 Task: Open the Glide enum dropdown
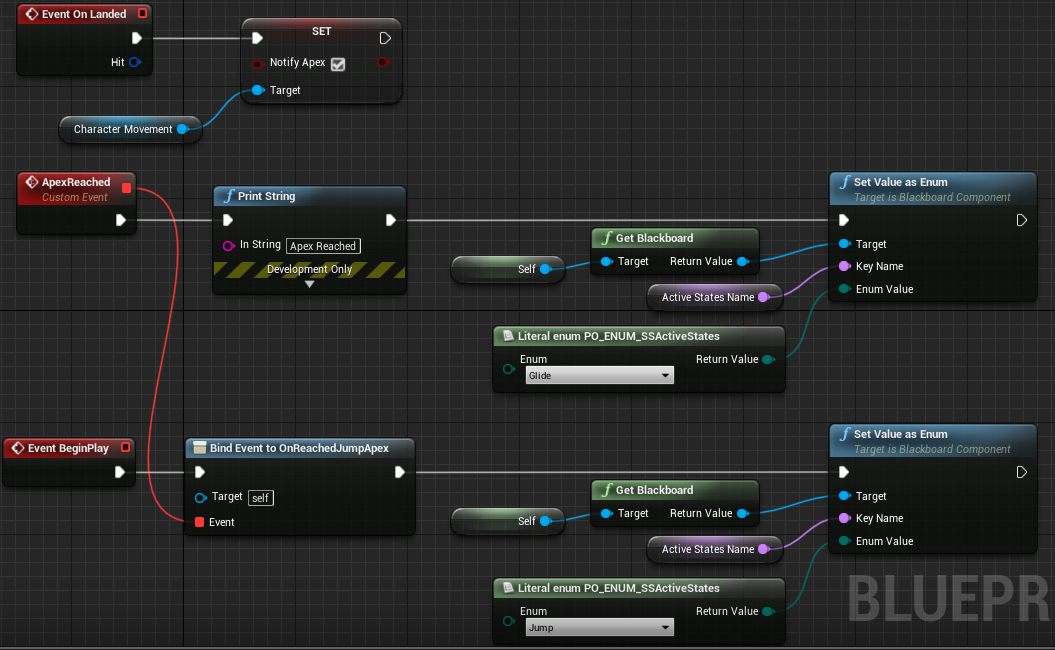click(599, 375)
